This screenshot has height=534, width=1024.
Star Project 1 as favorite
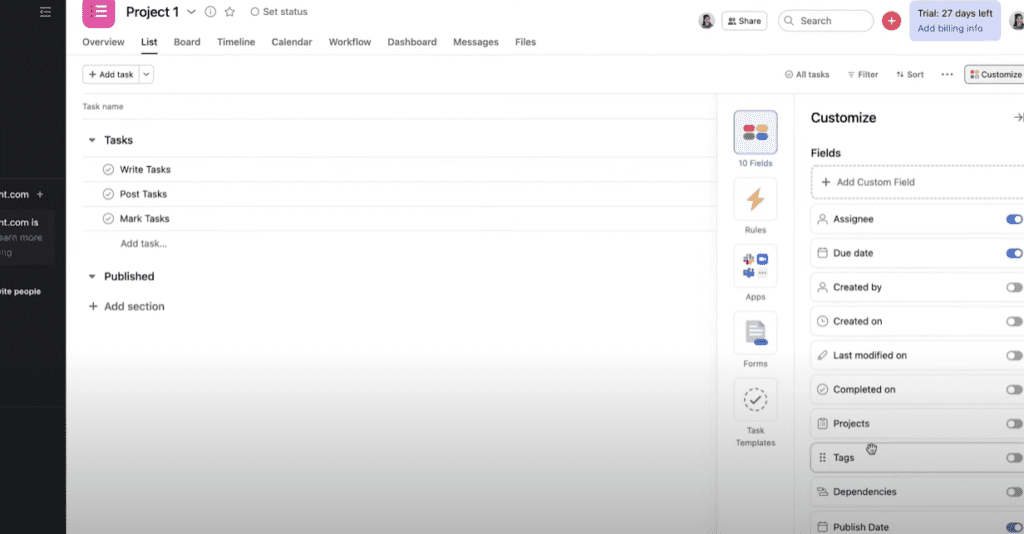coord(229,12)
